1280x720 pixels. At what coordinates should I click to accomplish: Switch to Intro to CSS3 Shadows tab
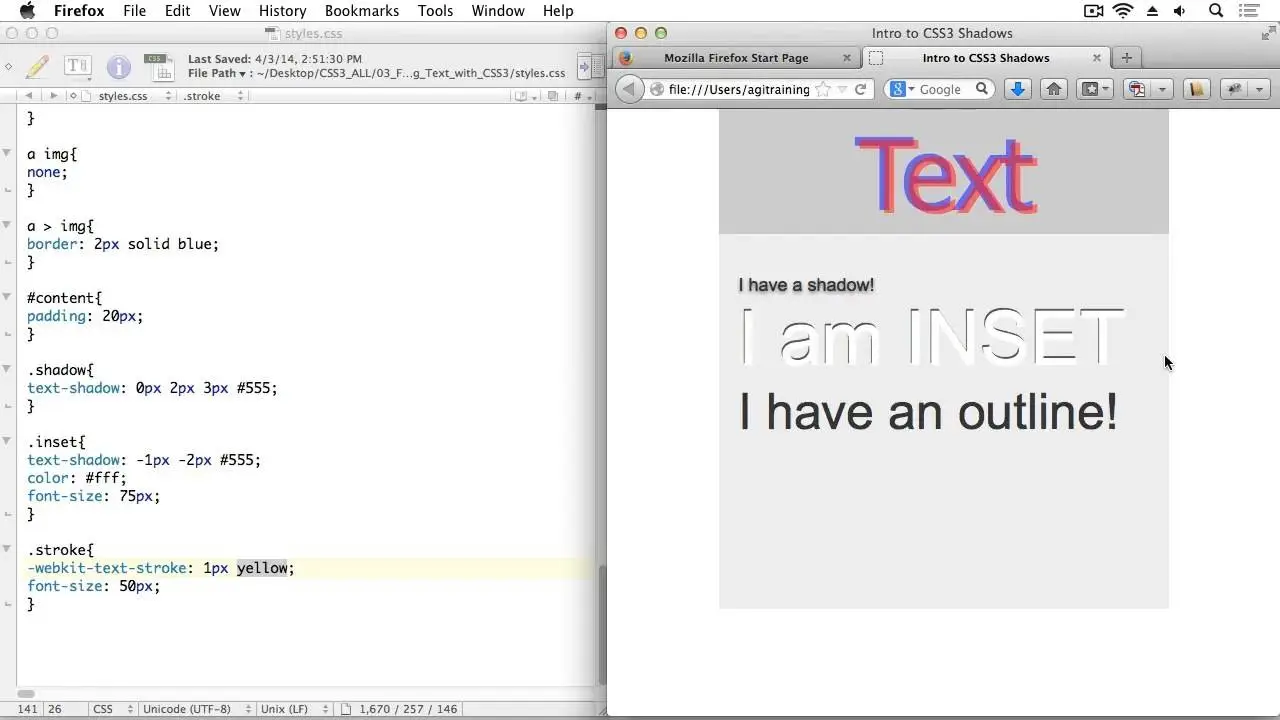pos(985,58)
